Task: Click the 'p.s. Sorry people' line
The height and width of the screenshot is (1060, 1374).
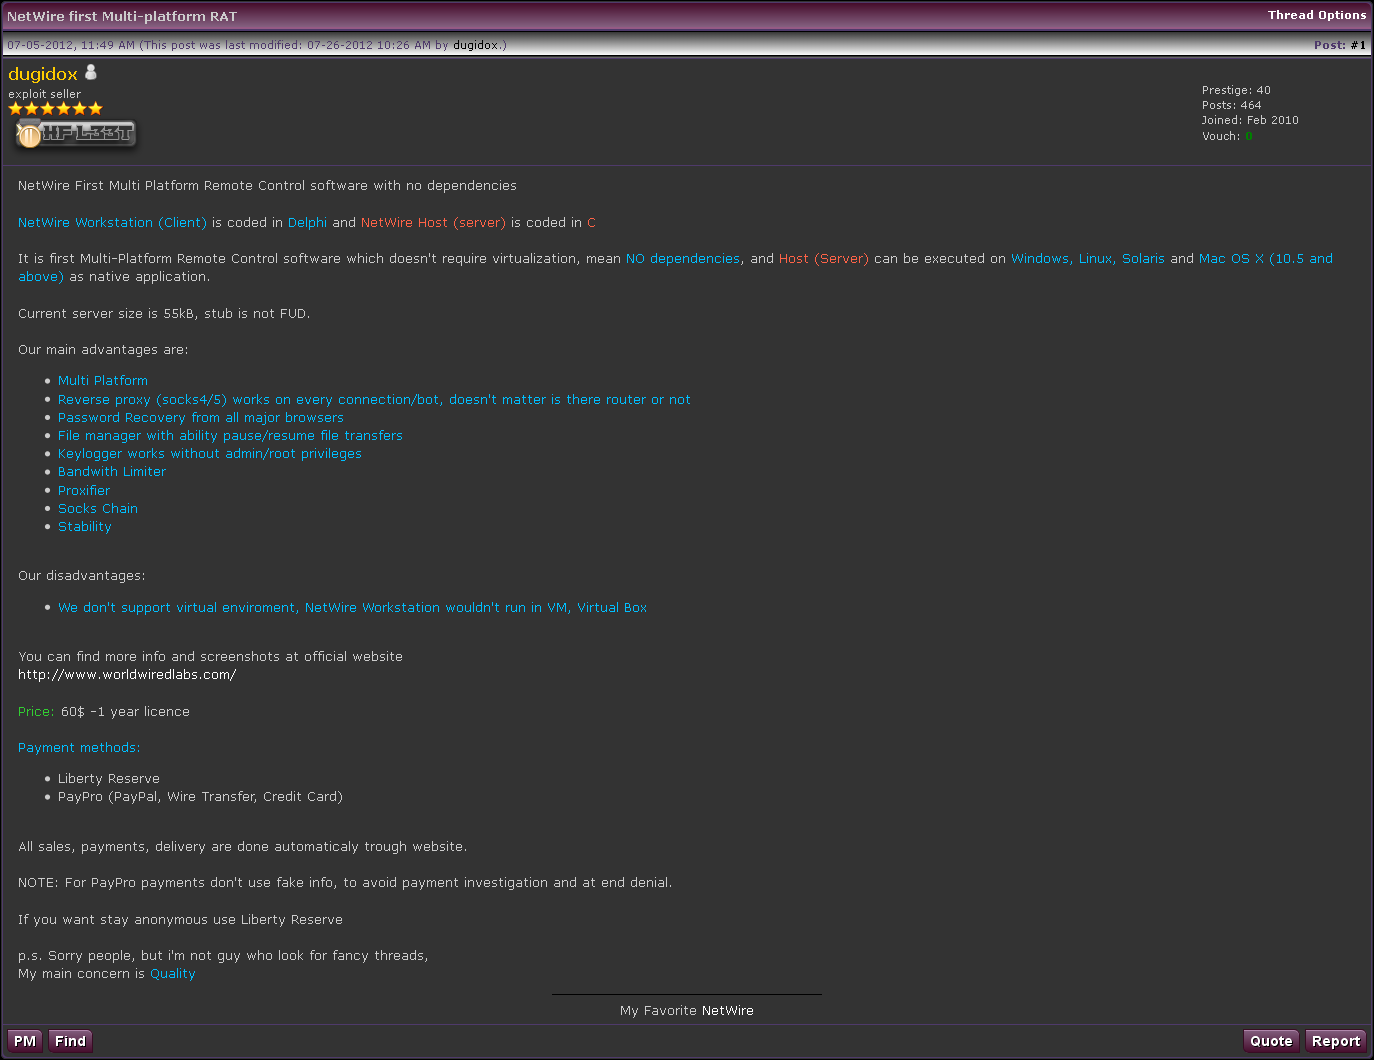Action: point(223,956)
